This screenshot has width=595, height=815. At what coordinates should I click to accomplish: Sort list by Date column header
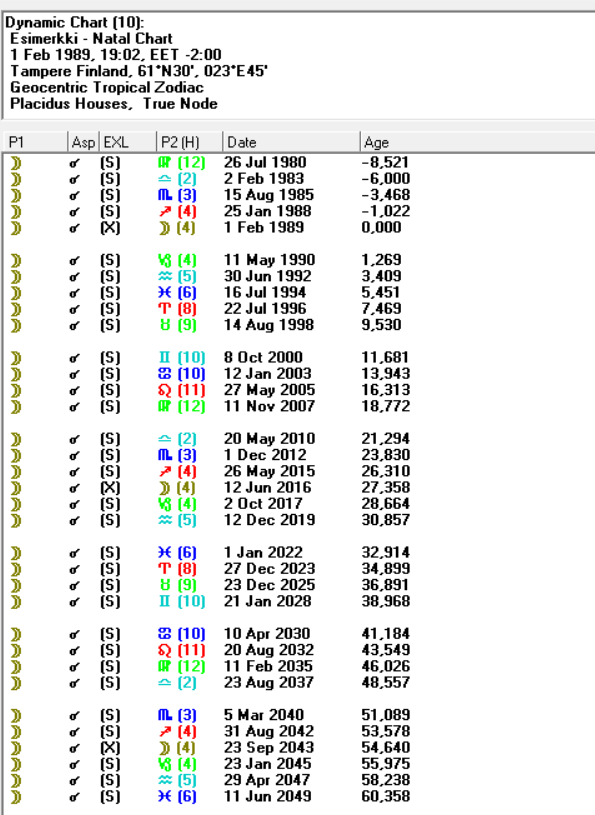pos(291,142)
